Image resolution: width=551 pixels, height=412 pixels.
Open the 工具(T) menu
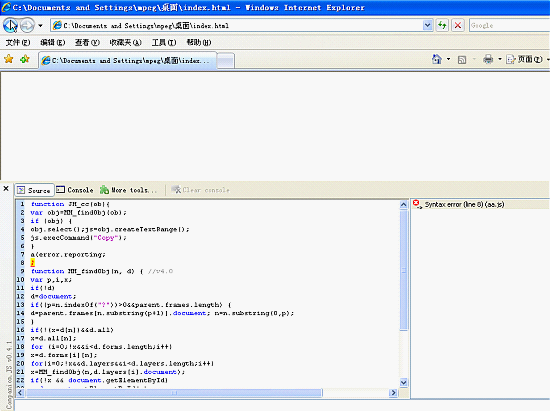pyautogui.click(x=164, y=43)
